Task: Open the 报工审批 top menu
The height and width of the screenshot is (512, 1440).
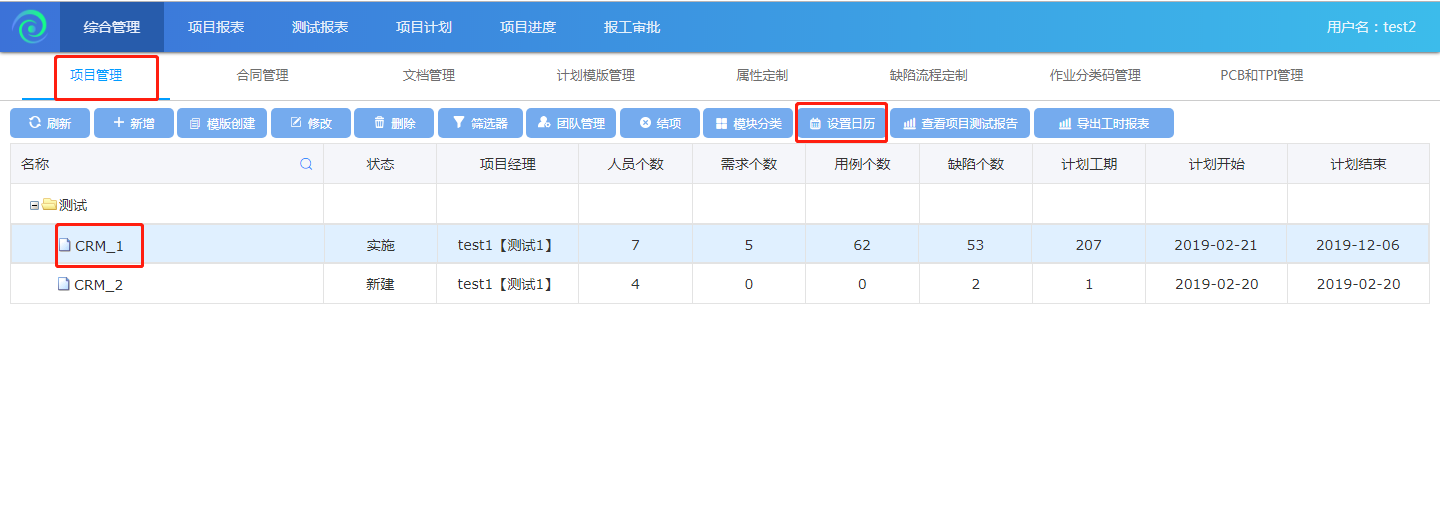Action: pos(632,27)
